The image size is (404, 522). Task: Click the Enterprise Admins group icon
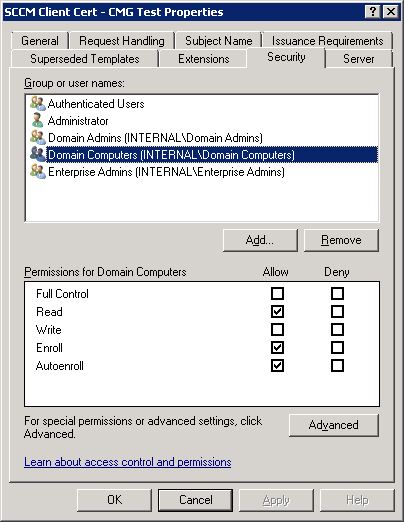click(37, 171)
